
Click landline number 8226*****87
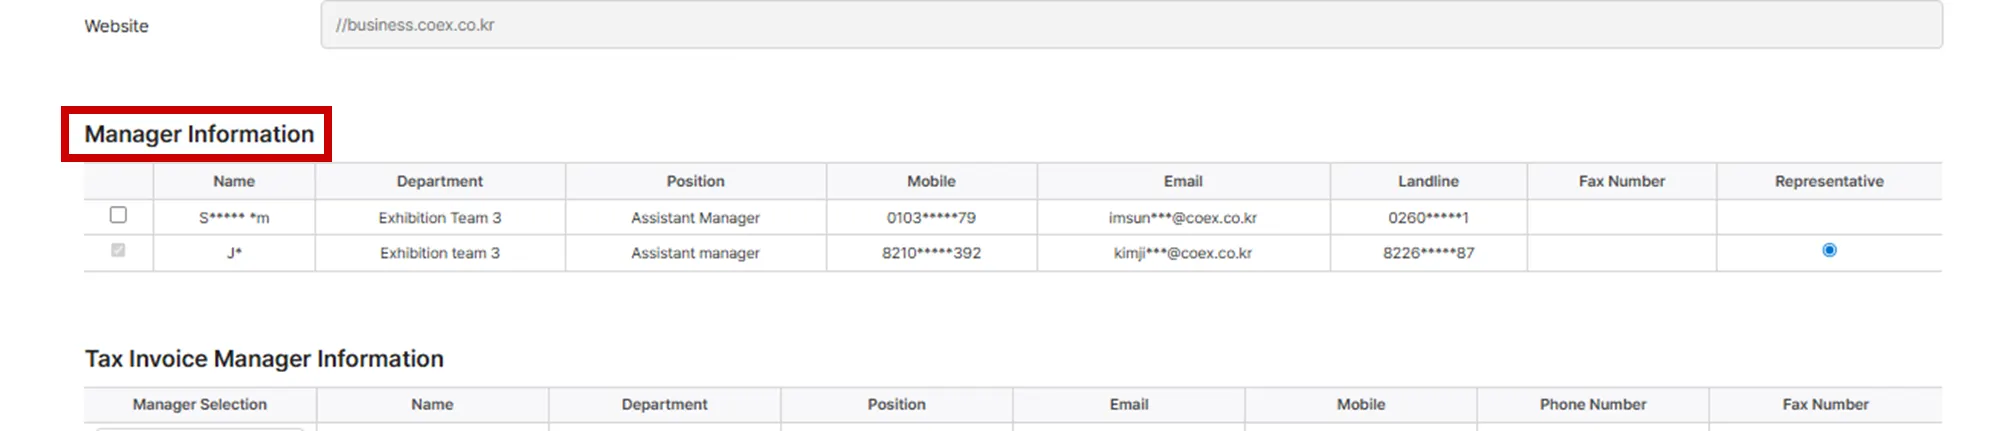point(1428,253)
